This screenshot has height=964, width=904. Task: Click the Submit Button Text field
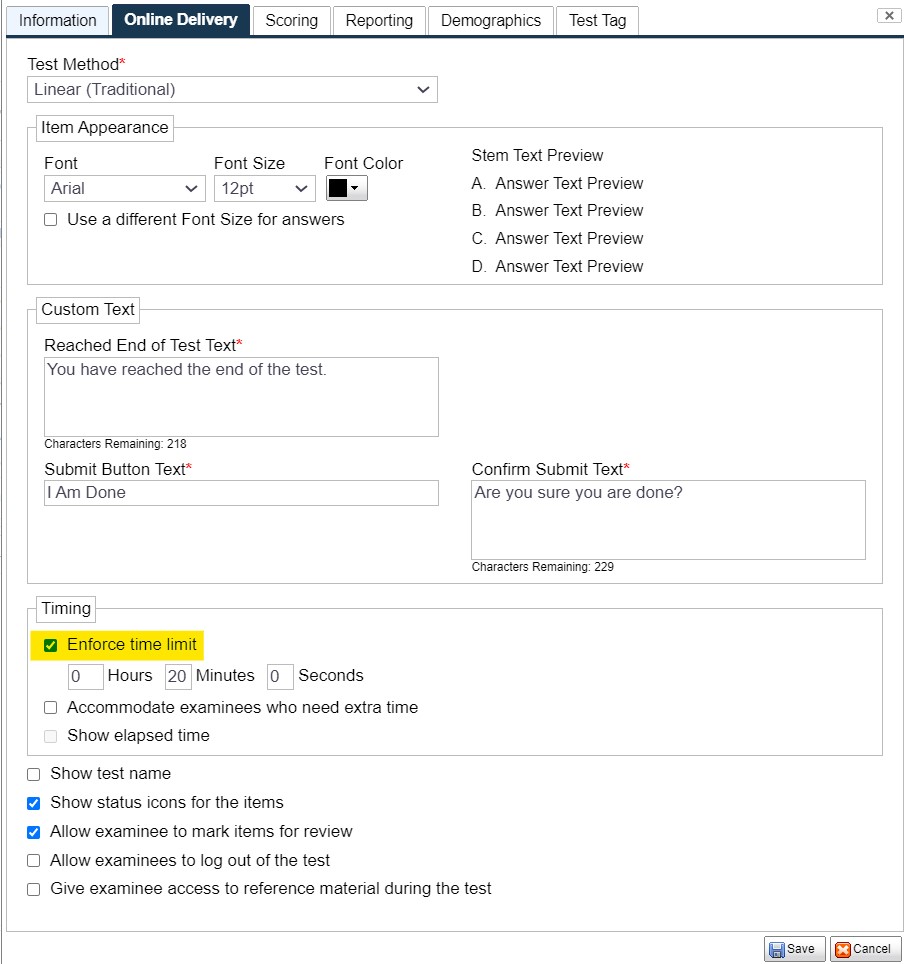(x=241, y=493)
